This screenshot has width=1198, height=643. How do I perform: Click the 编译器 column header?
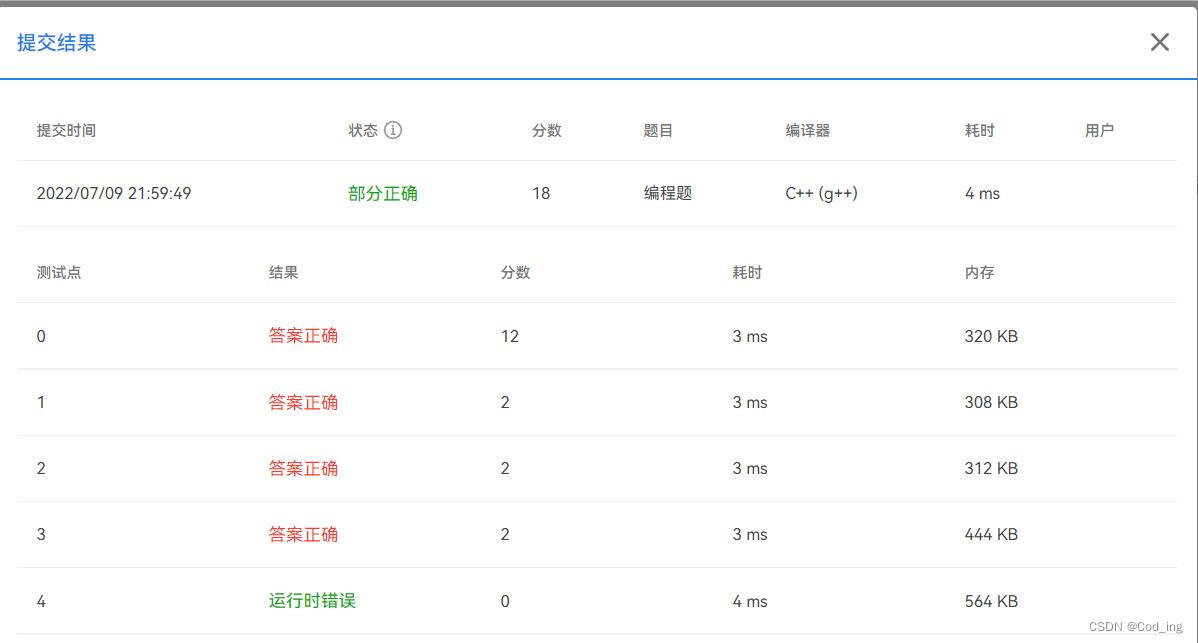coord(808,131)
